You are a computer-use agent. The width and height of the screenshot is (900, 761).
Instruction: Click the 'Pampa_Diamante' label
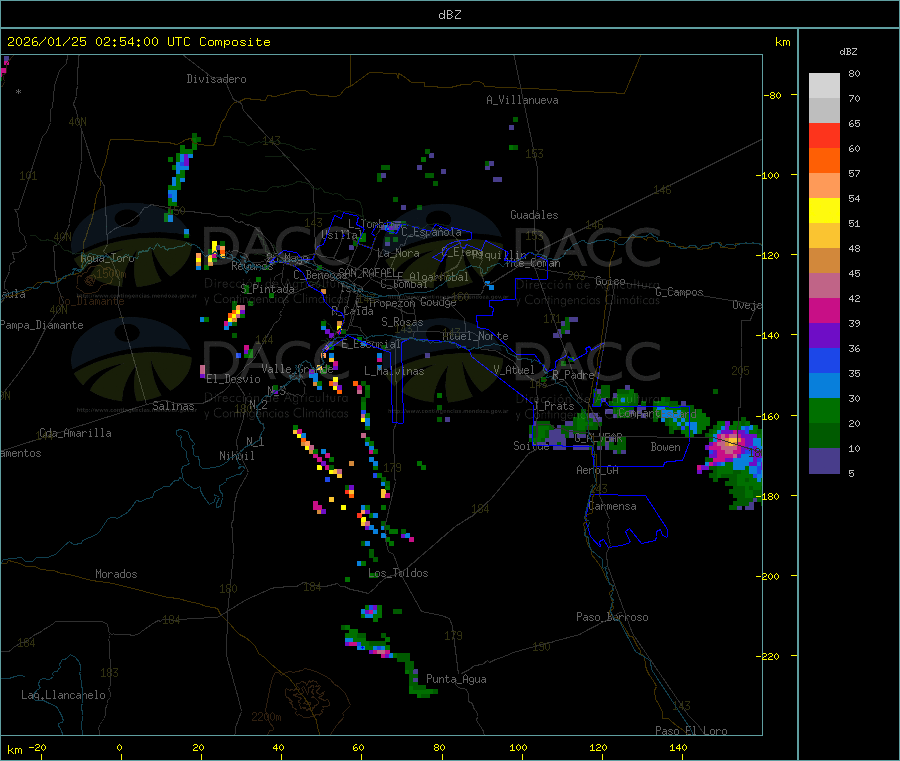click(x=42, y=325)
